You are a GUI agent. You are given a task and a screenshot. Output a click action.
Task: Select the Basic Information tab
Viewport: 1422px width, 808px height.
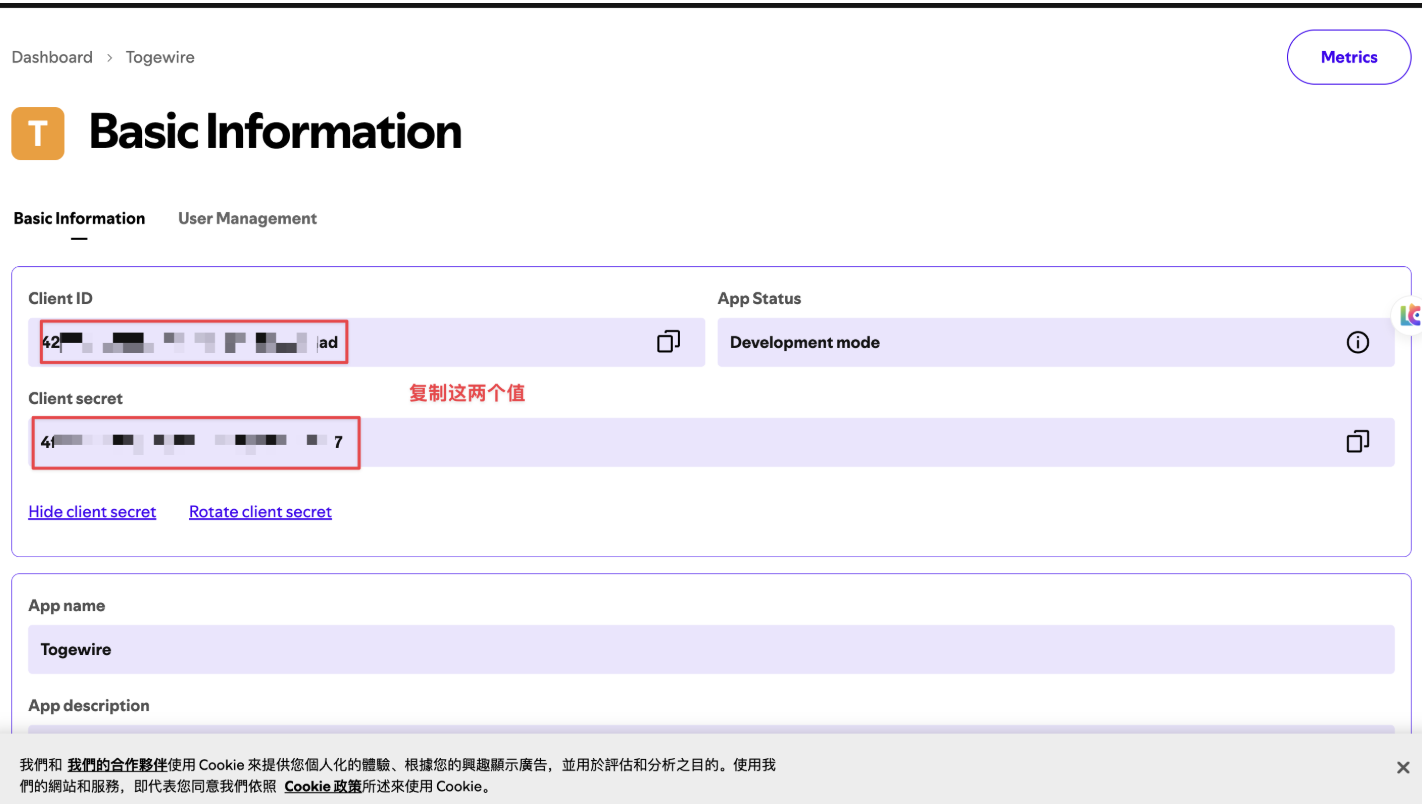(79, 218)
